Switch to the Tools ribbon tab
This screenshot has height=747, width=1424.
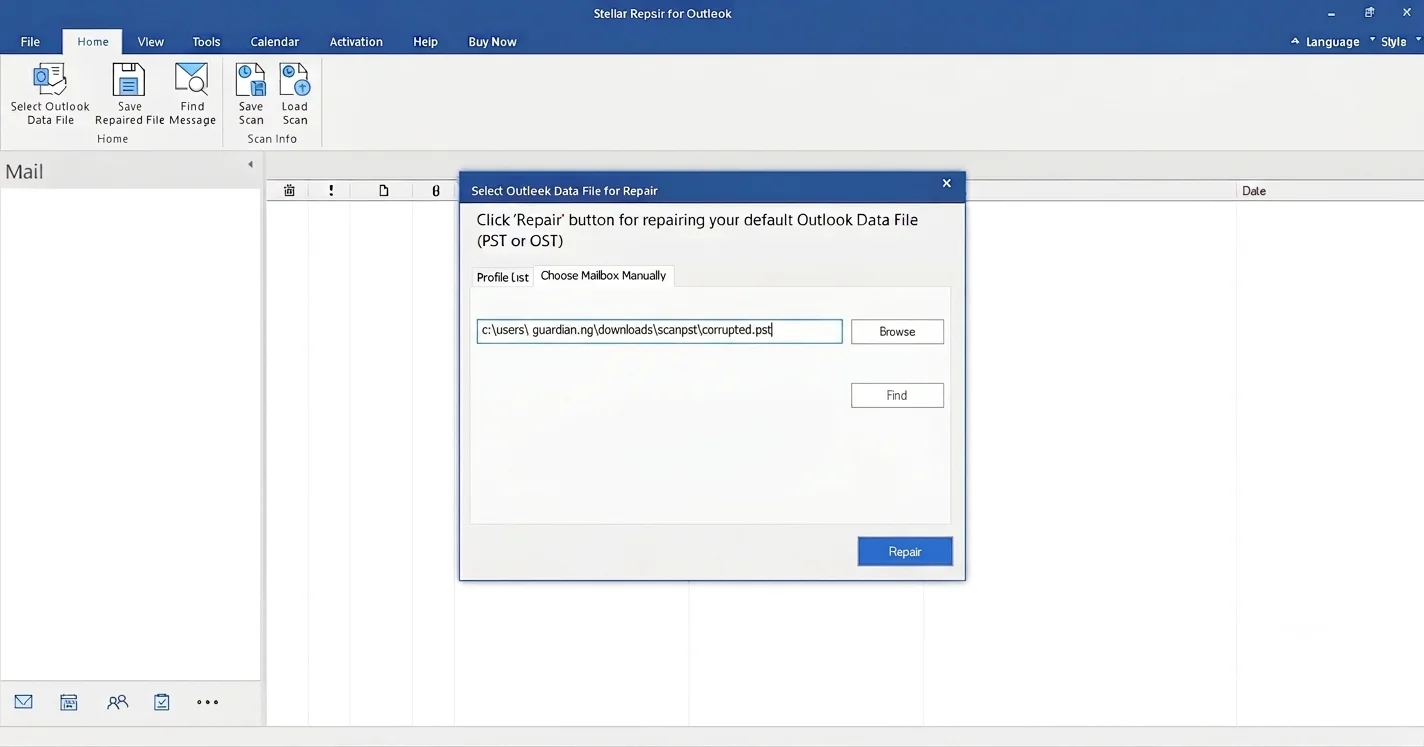coord(207,42)
